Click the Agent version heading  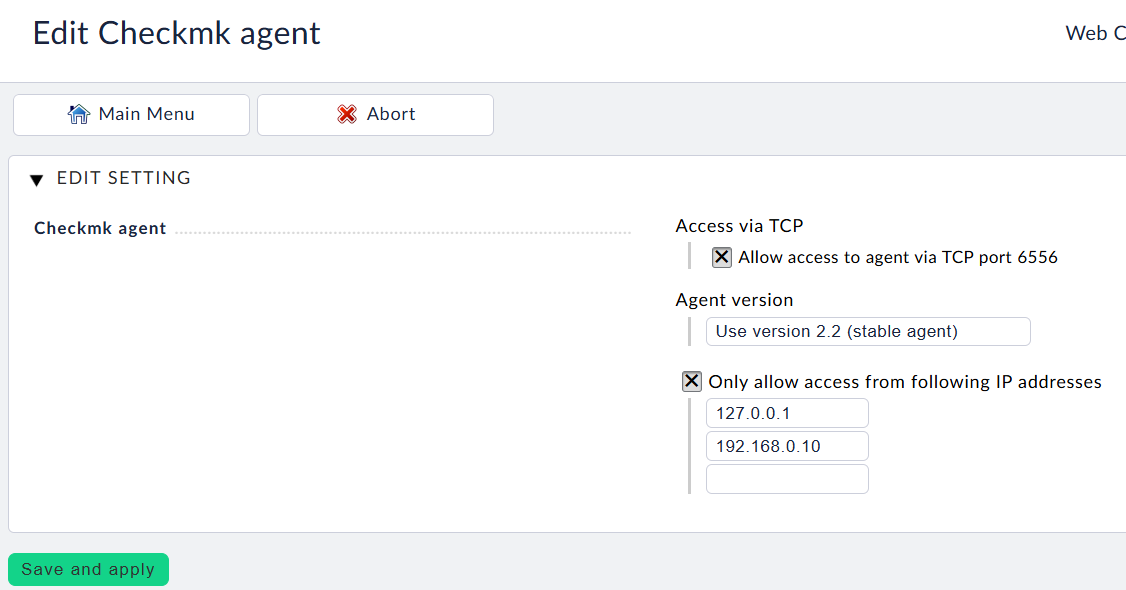pyautogui.click(x=734, y=300)
